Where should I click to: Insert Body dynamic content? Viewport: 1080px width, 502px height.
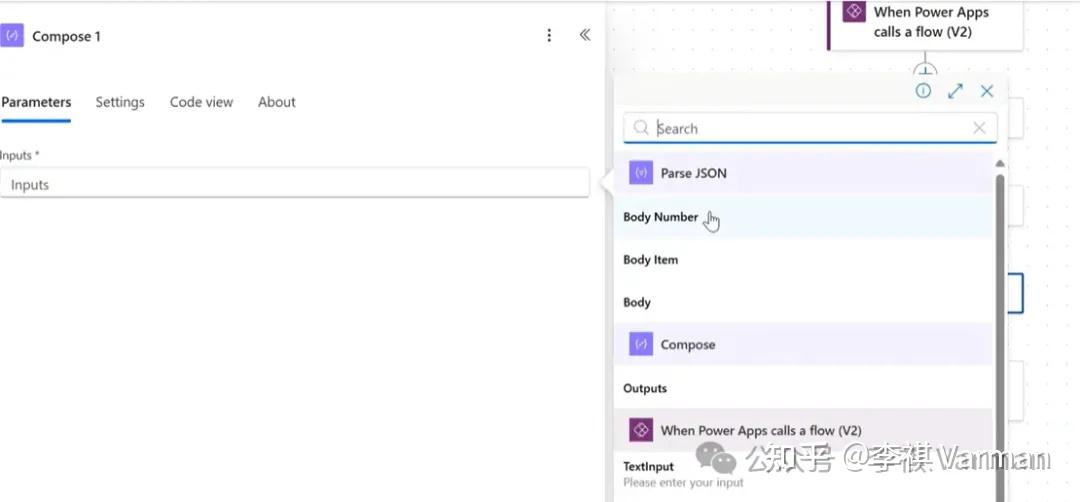(803, 302)
